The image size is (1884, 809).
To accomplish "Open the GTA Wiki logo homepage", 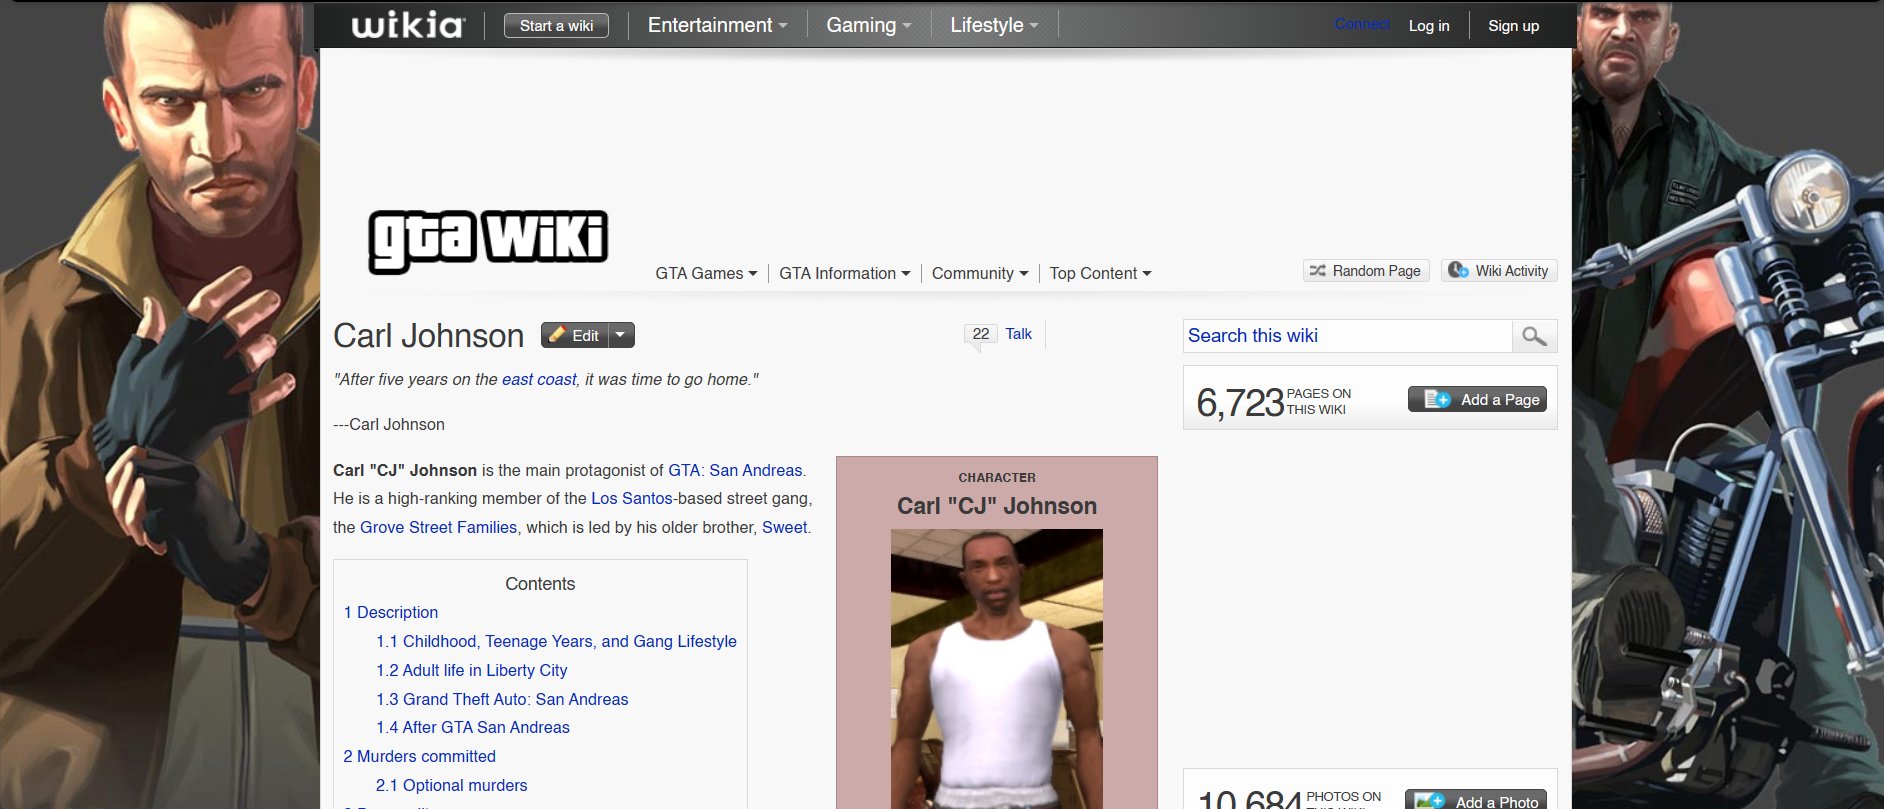I will (x=488, y=241).
